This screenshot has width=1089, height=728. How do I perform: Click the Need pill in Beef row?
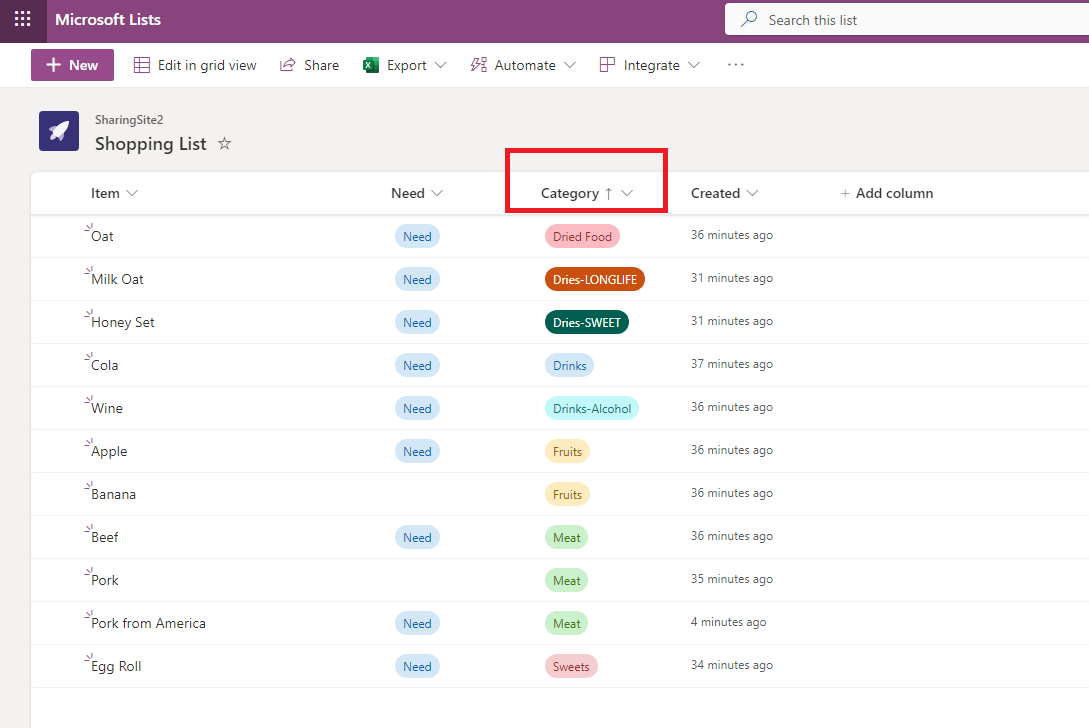(x=417, y=538)
